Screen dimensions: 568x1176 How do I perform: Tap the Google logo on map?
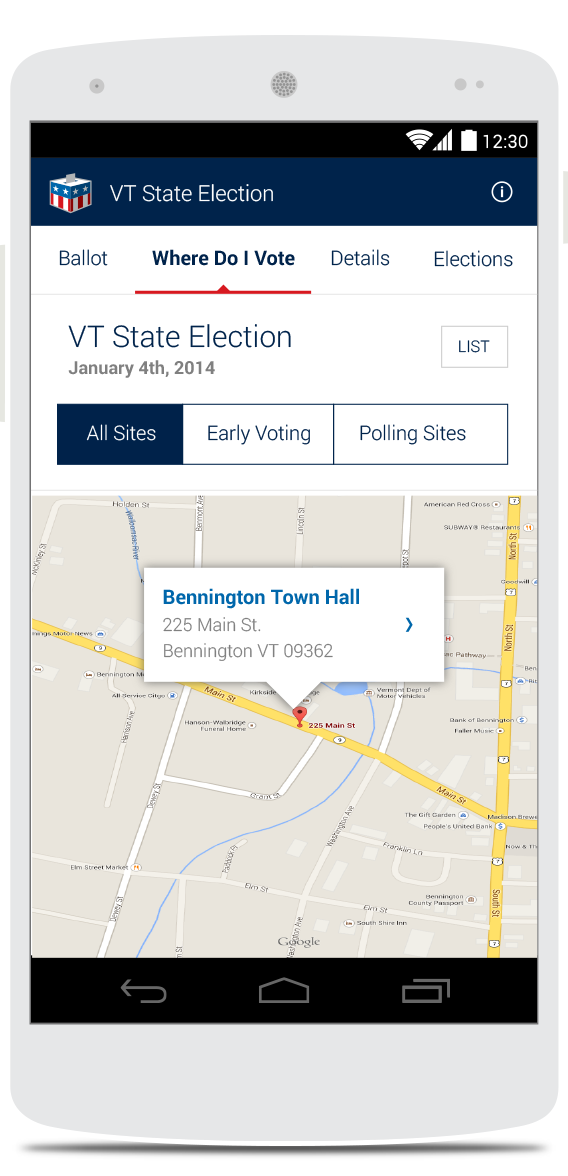pos(299,941)
